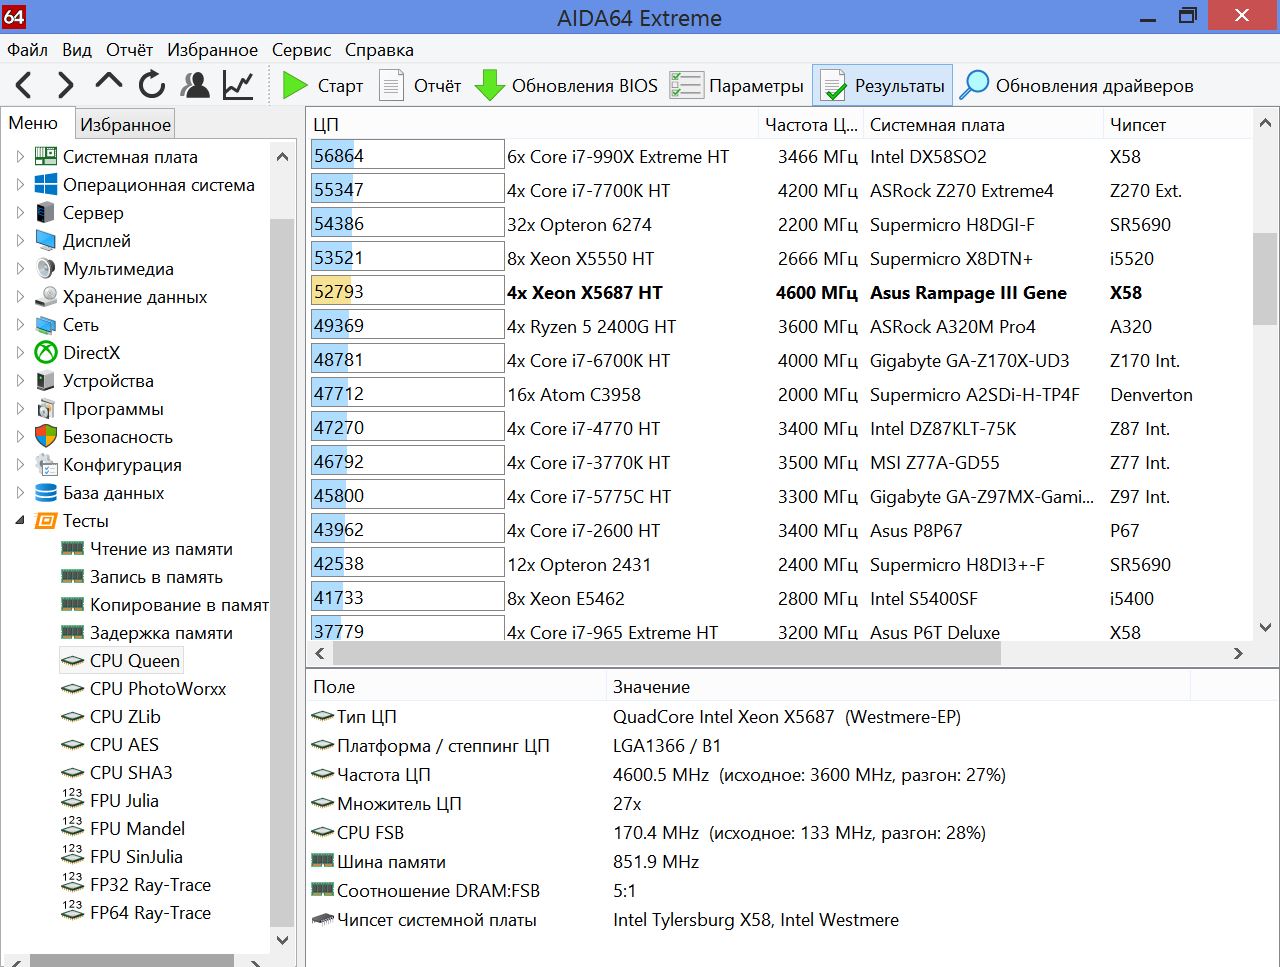This screenshot has height=967, width=1280.
Task: Expand the Сервер tree node
Action: tap(20, 213)
